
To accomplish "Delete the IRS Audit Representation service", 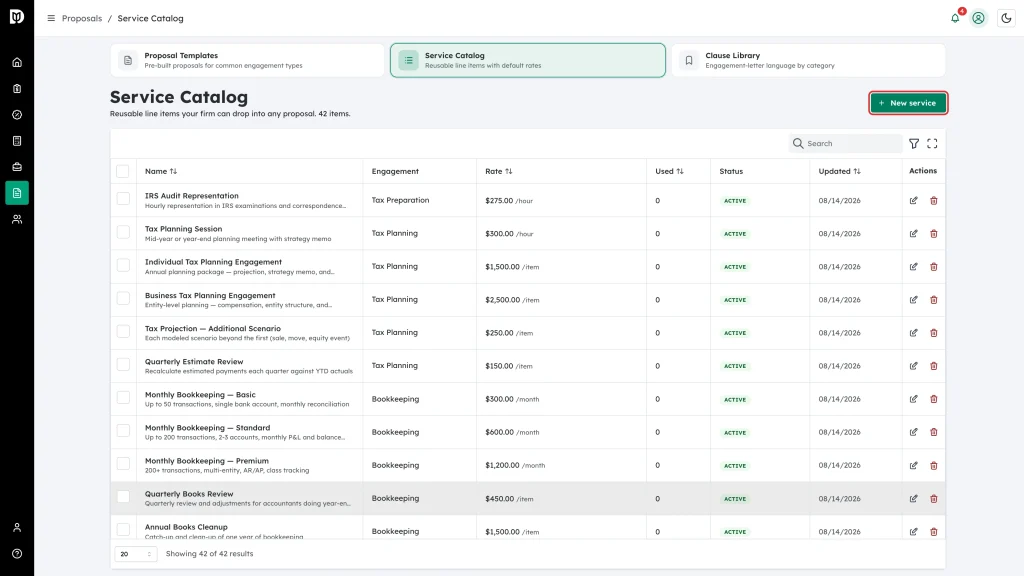I will (934, 200).
